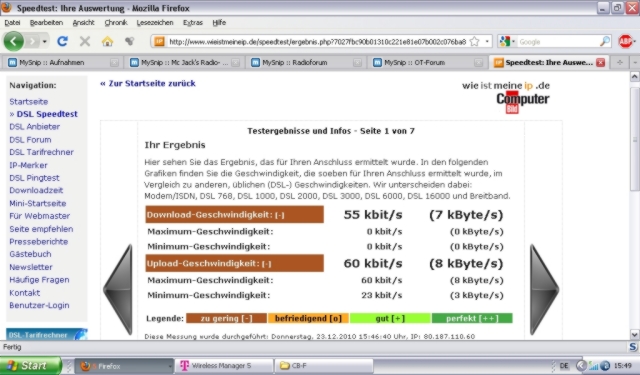Click the DE language indicator in tray
This screenshot has width=640, height=375.
[x=564, y=366]
